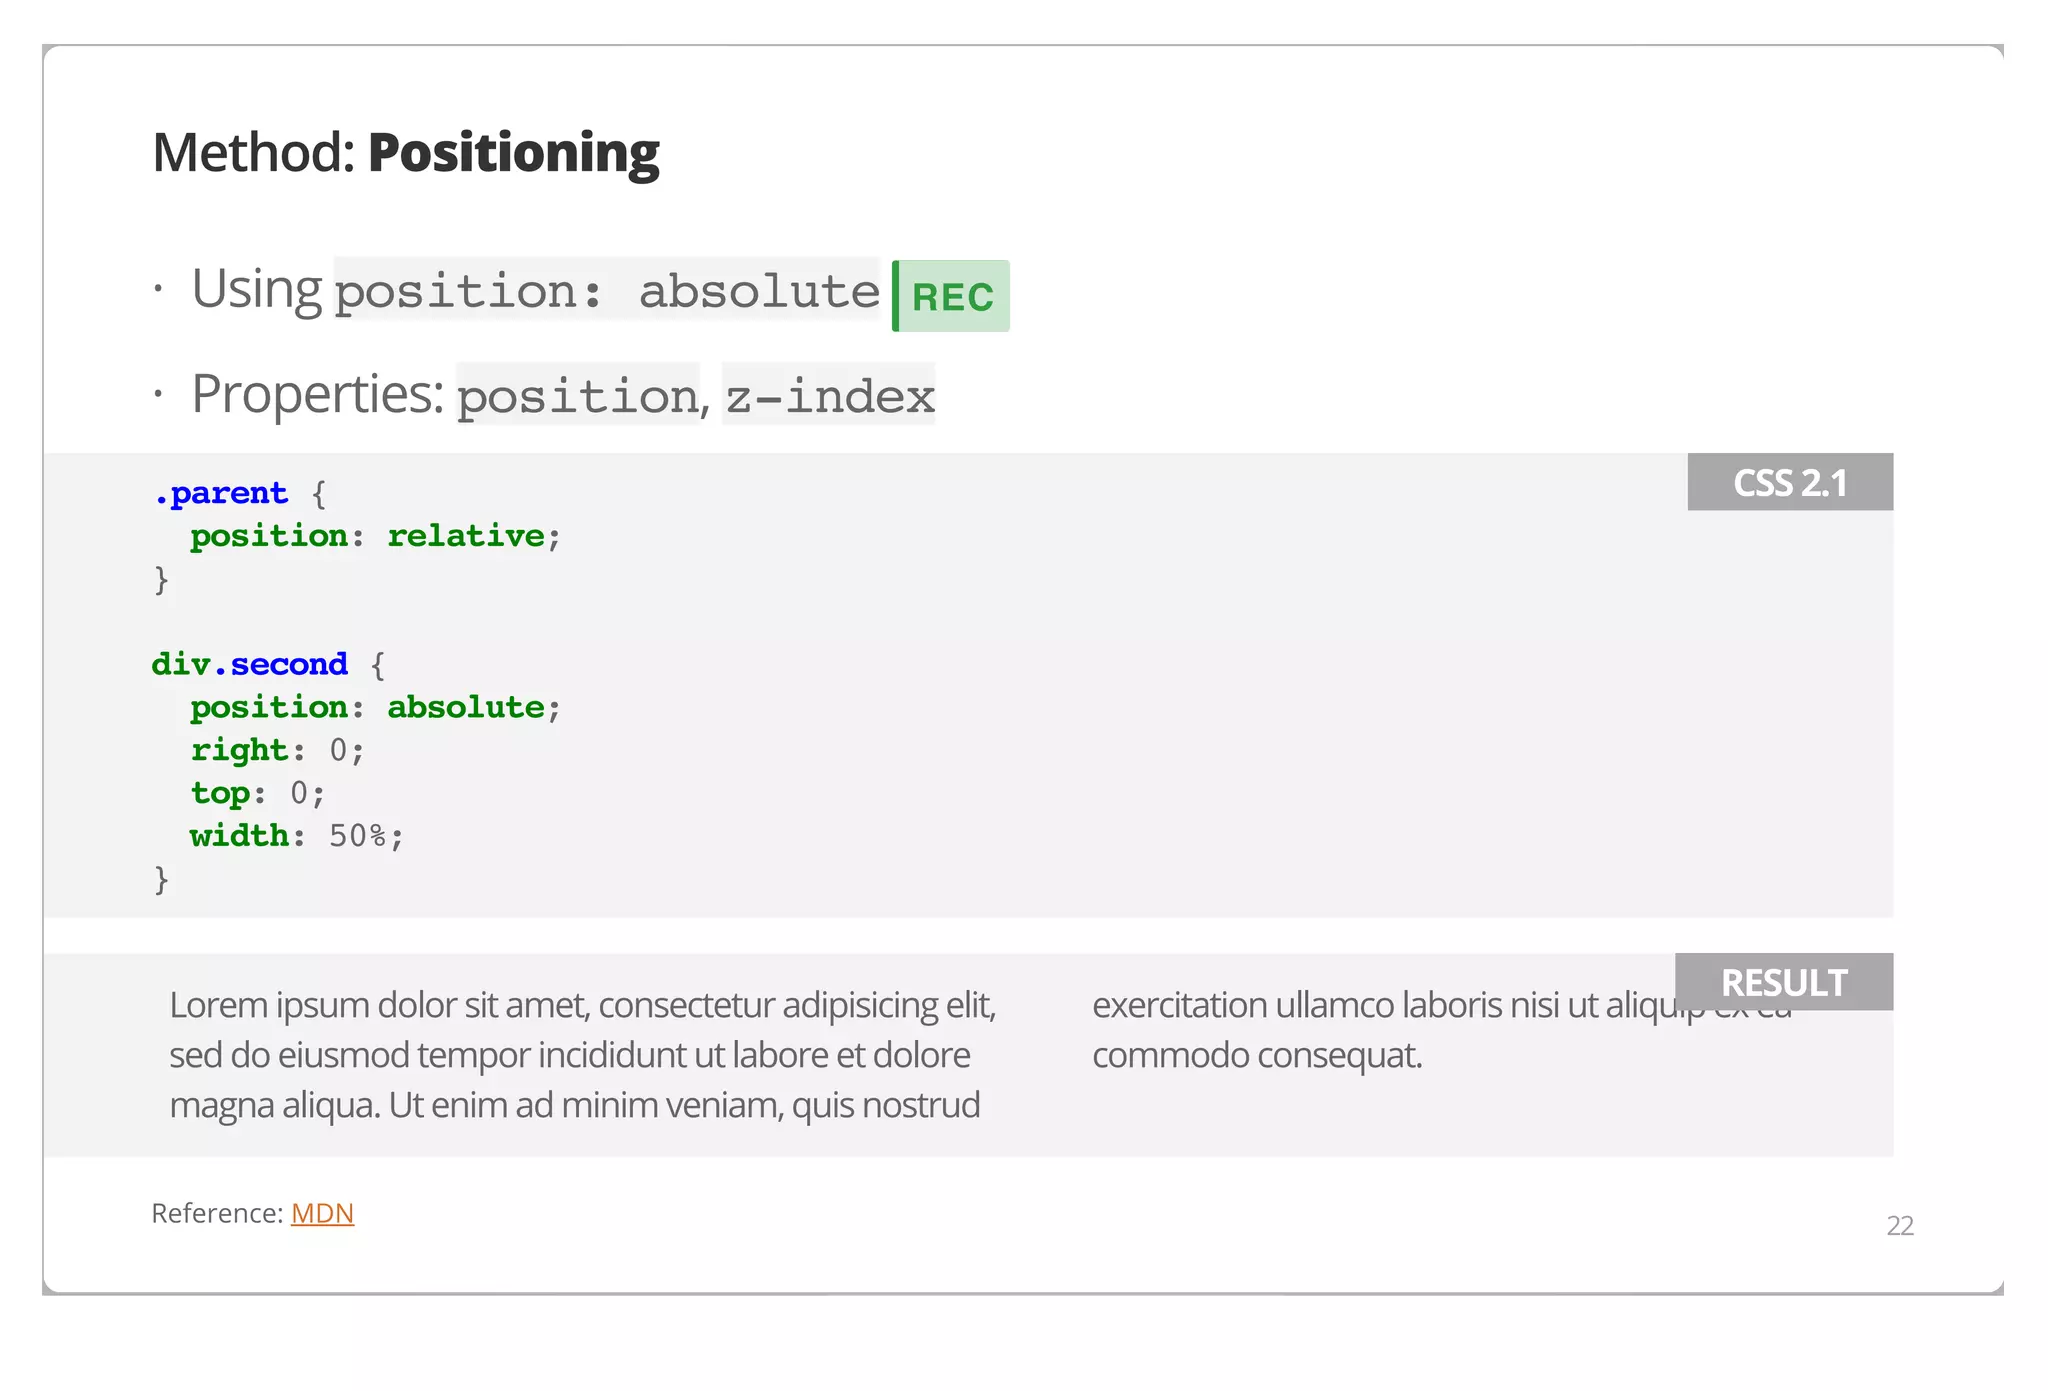The height and width of the screenshot is (1391, 2048).
Task: Click the slide number 22
Action: tap(1899, 1225)
